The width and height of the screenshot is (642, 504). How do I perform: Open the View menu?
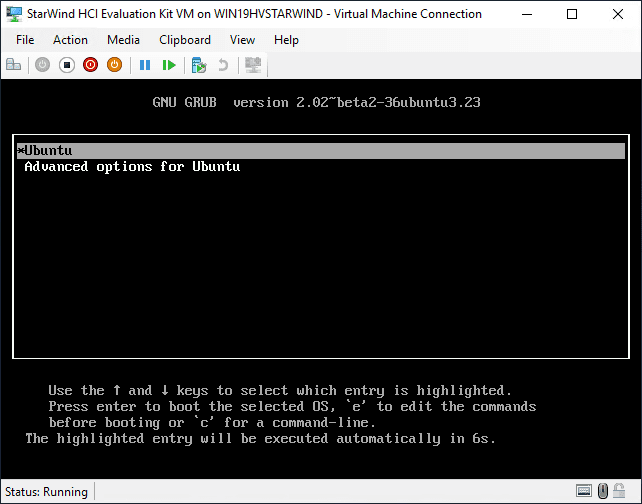242,40
